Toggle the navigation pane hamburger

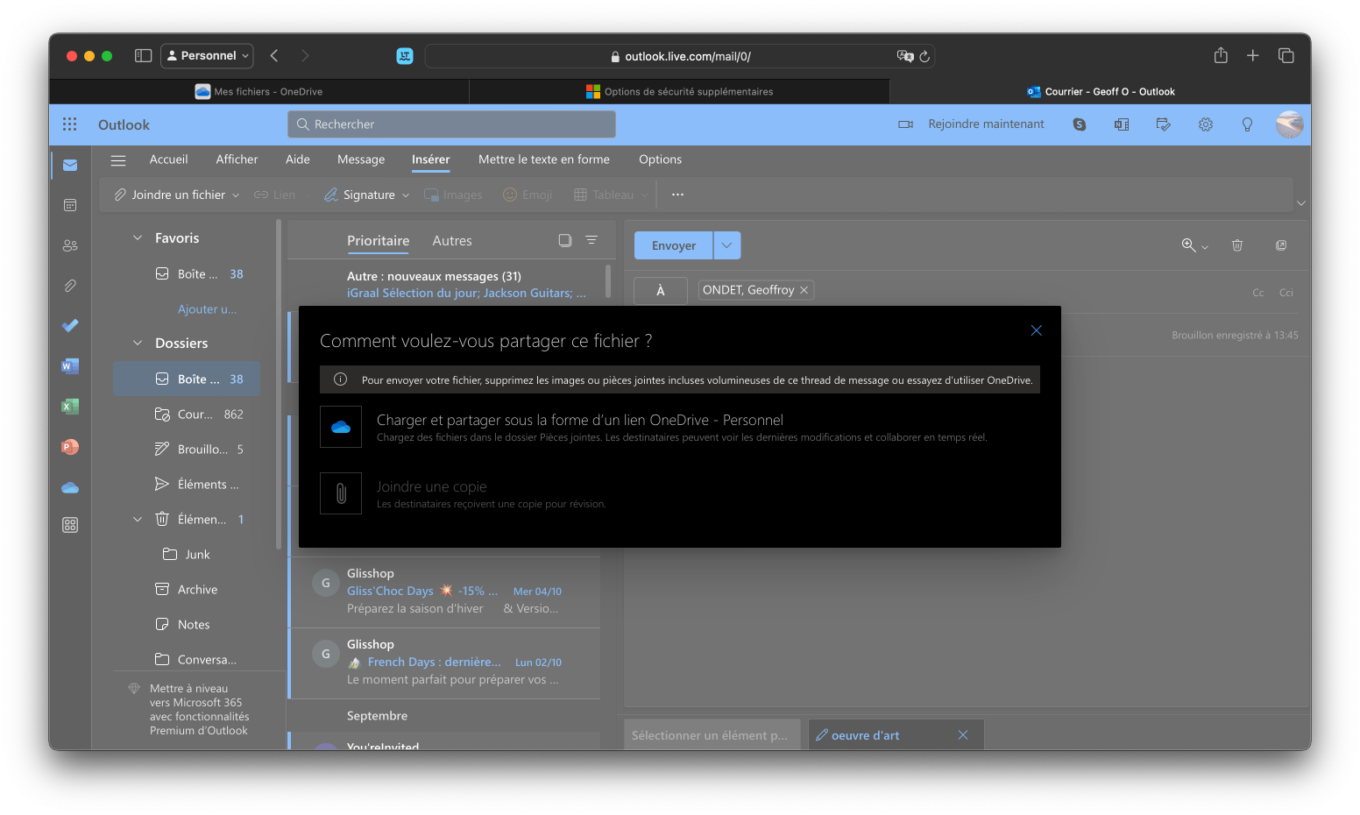click(x=118, y=160)
